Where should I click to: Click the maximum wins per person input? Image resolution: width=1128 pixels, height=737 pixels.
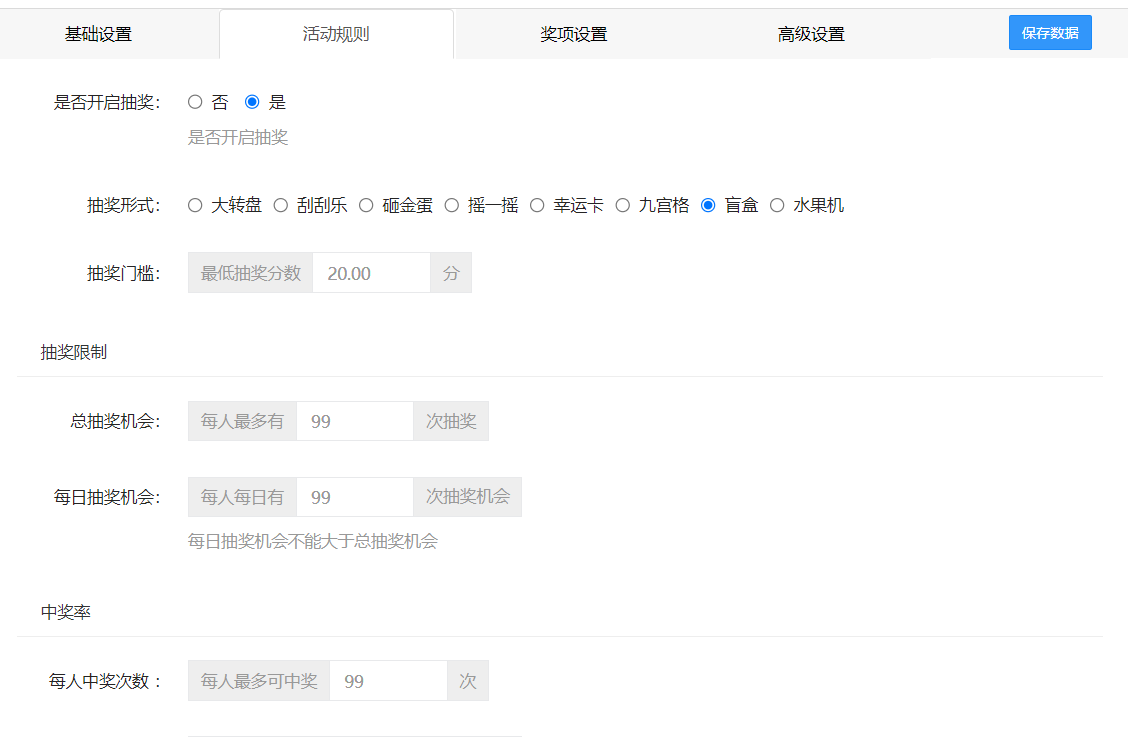[x=389, y=680]
